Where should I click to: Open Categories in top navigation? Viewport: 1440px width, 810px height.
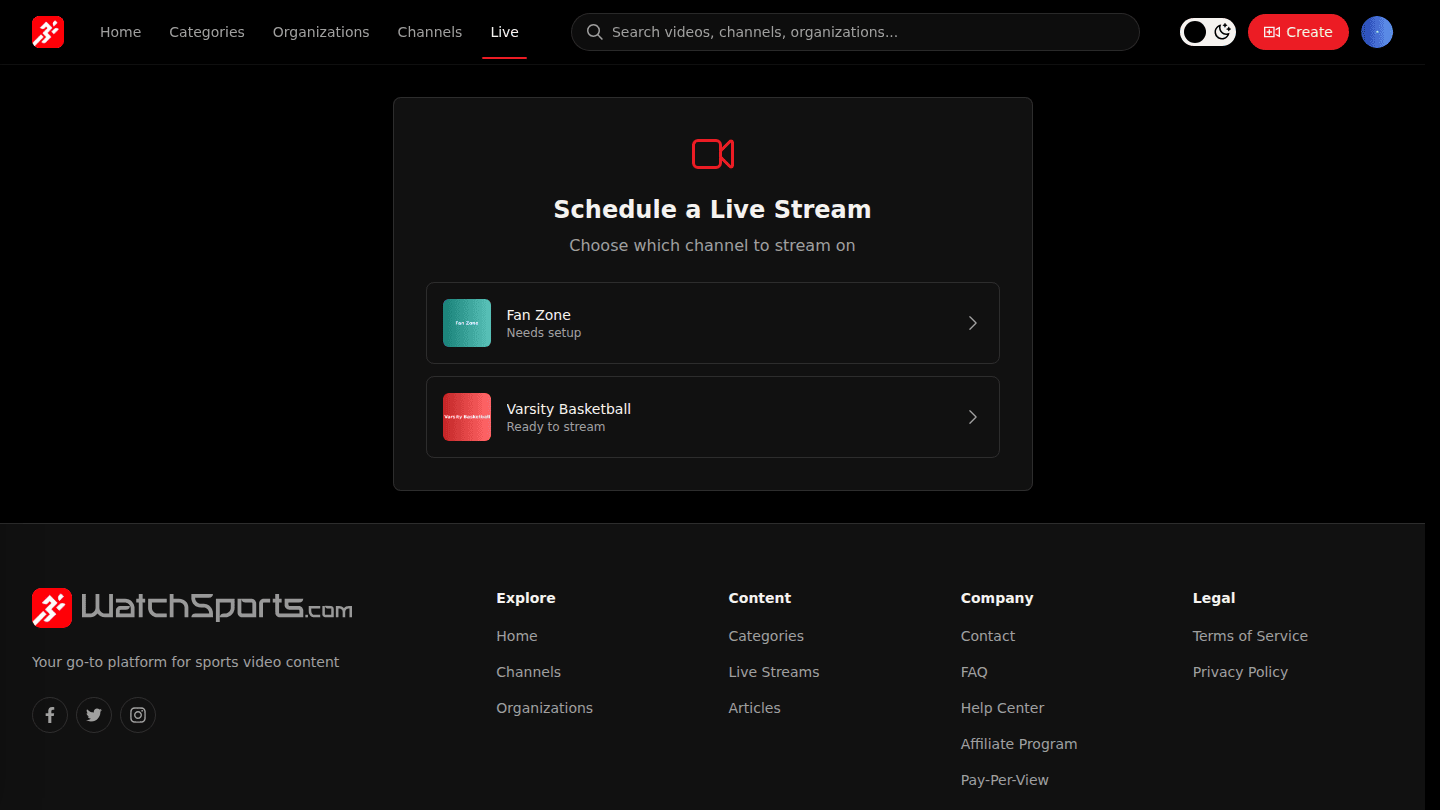(x=207, y=32)
